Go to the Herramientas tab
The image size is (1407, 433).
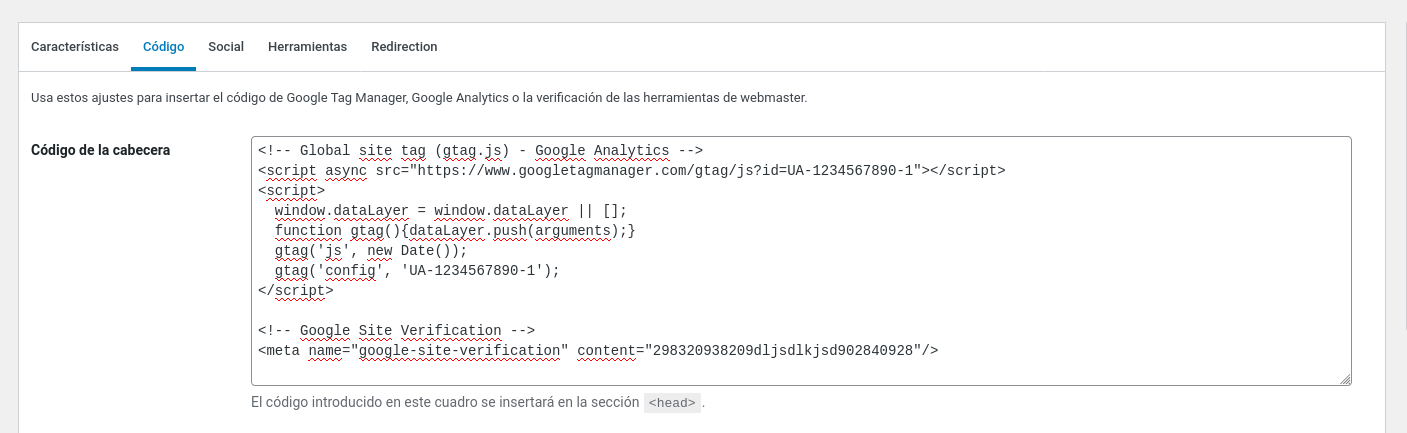pos(307,47)
